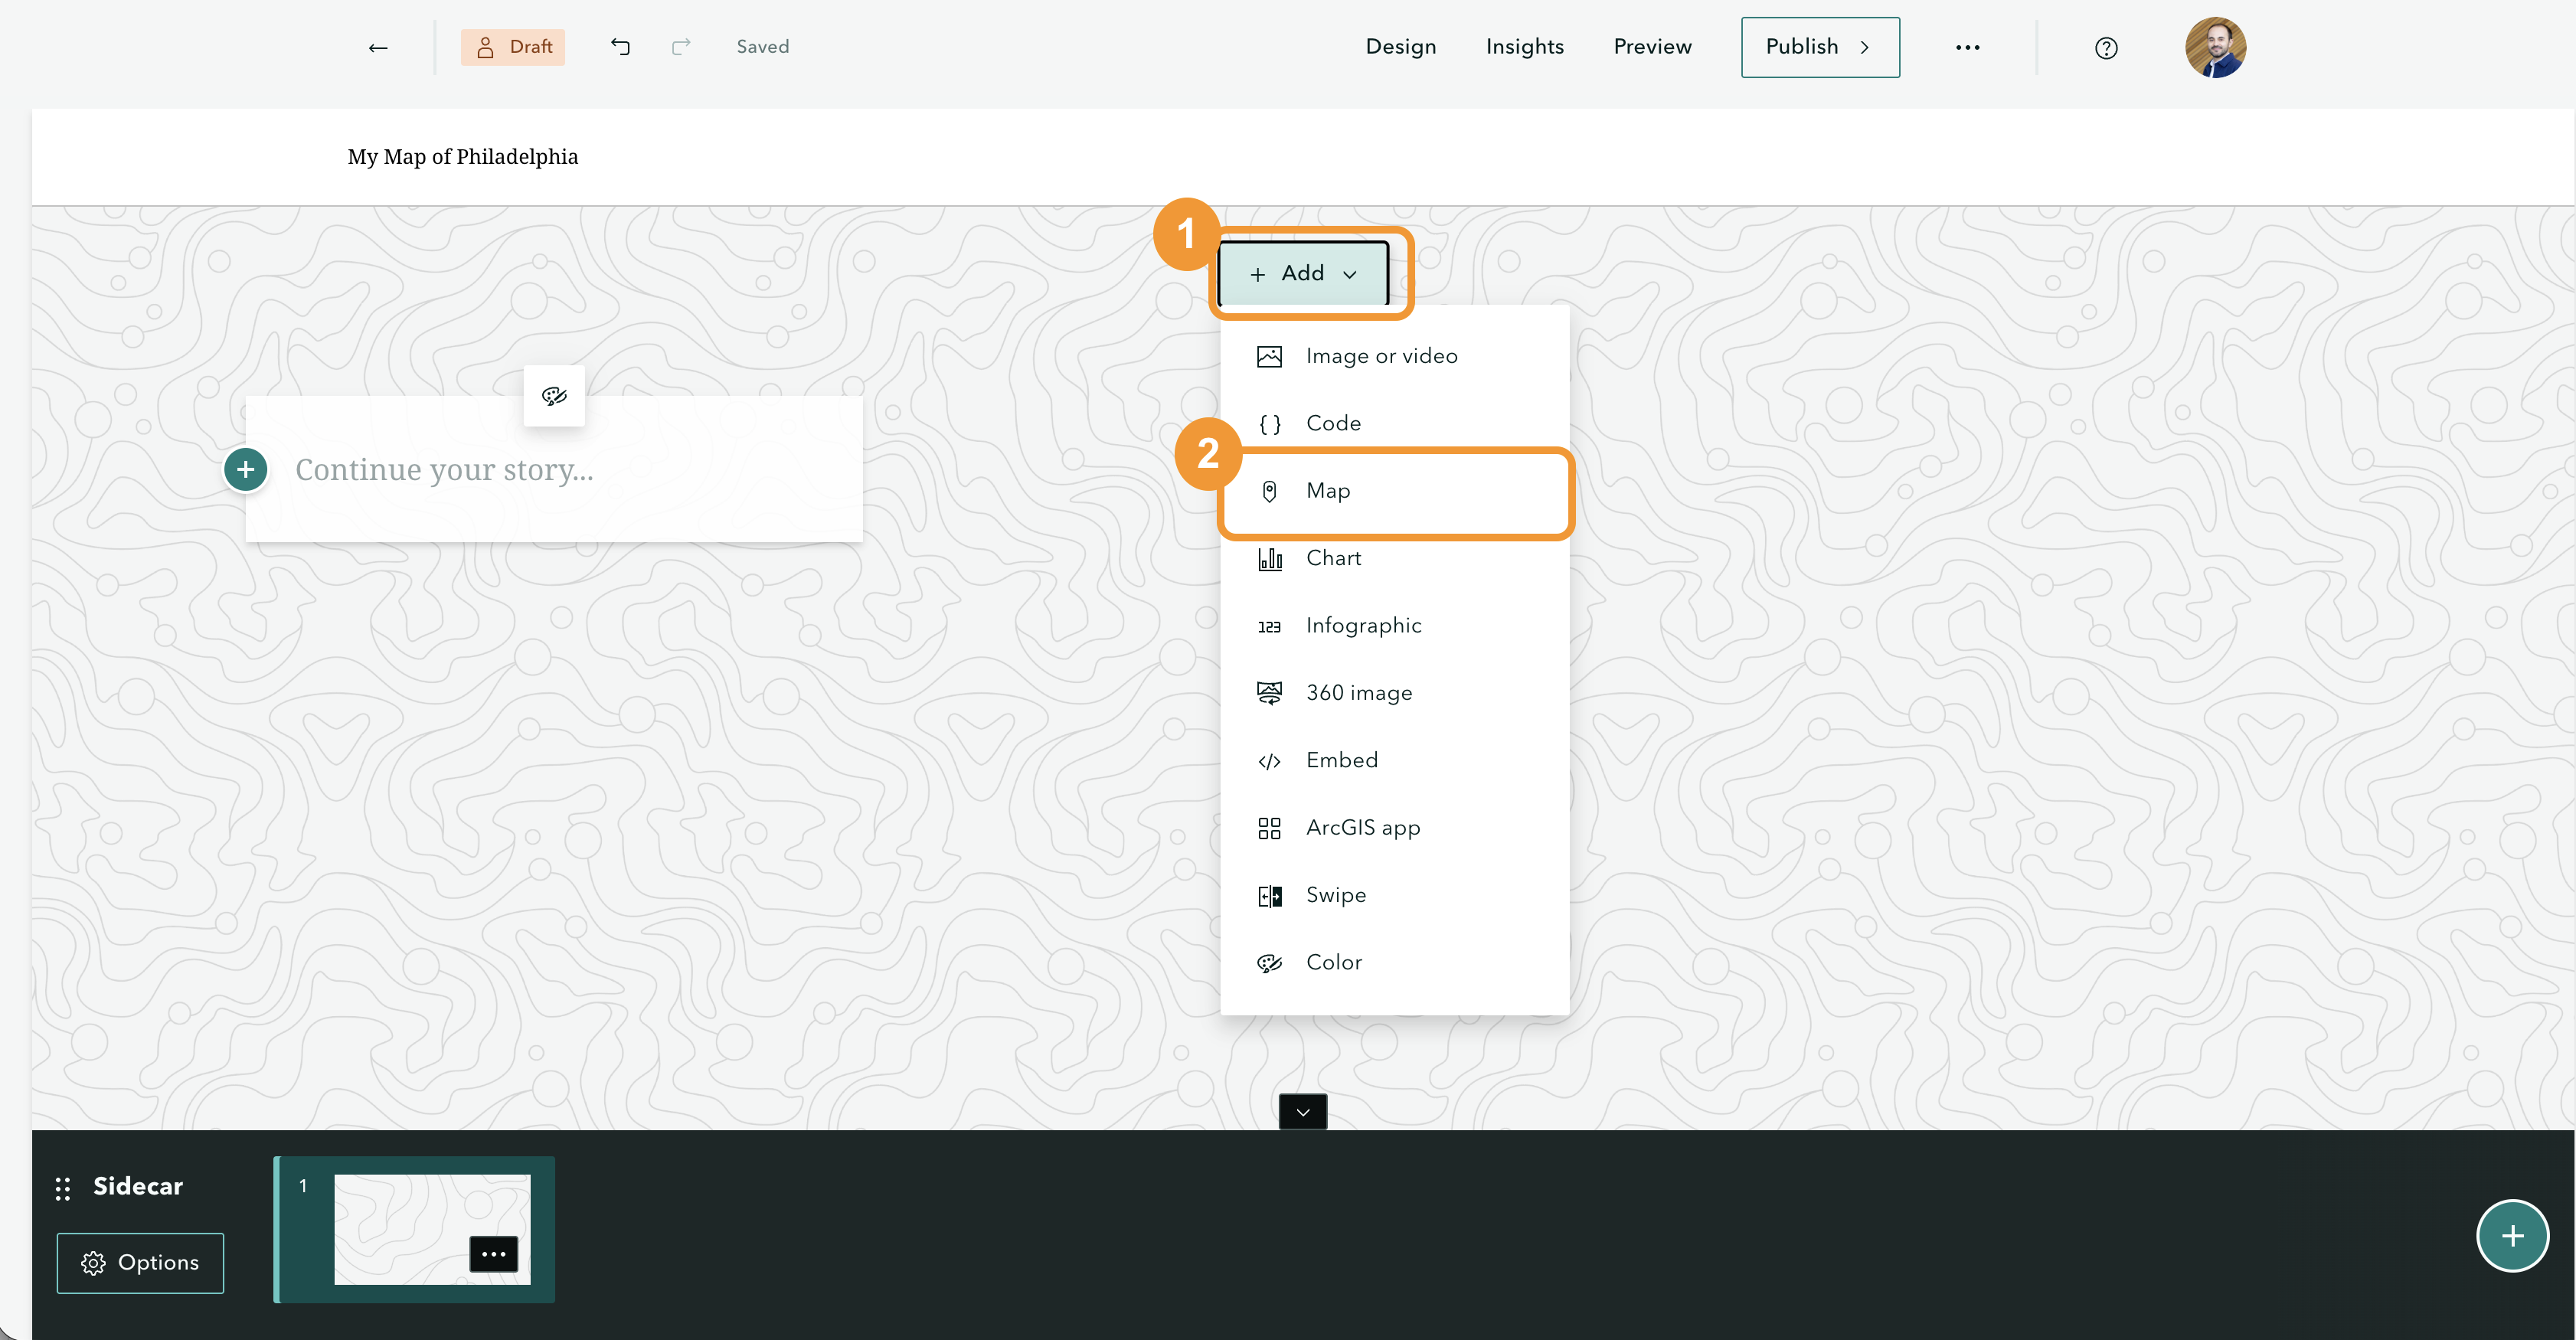This screenshot has height=1340, width=2576.
Task: Click the color palette icon above narrative panel
Action: 554,396
